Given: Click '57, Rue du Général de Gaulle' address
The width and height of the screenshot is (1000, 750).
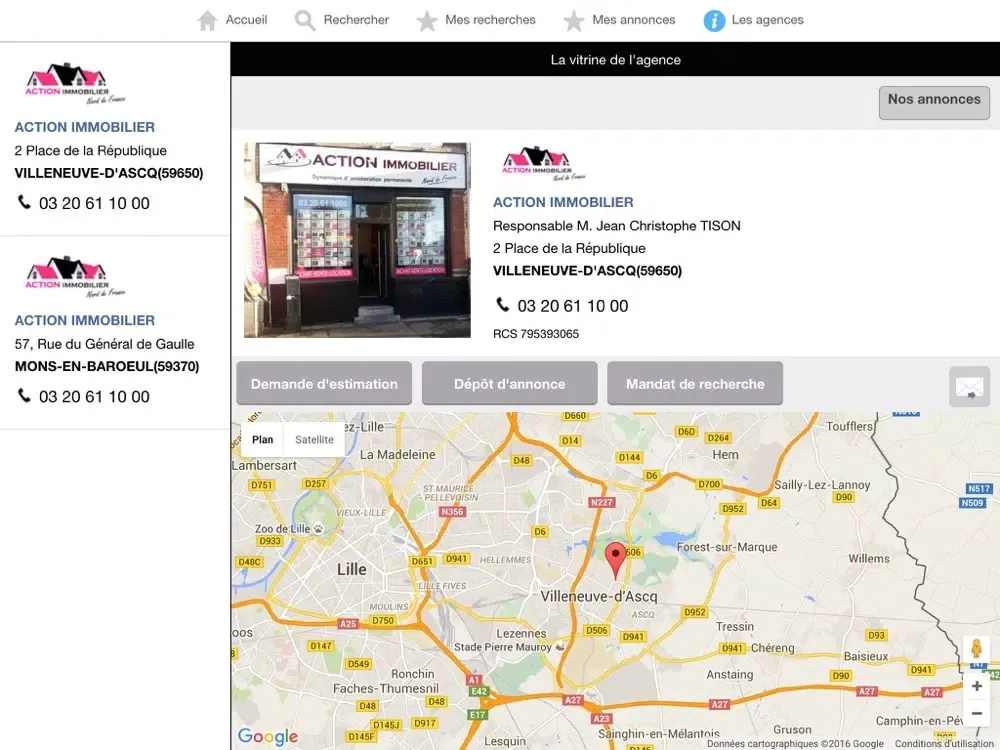Looking at the screenshot, I should 105,344.
